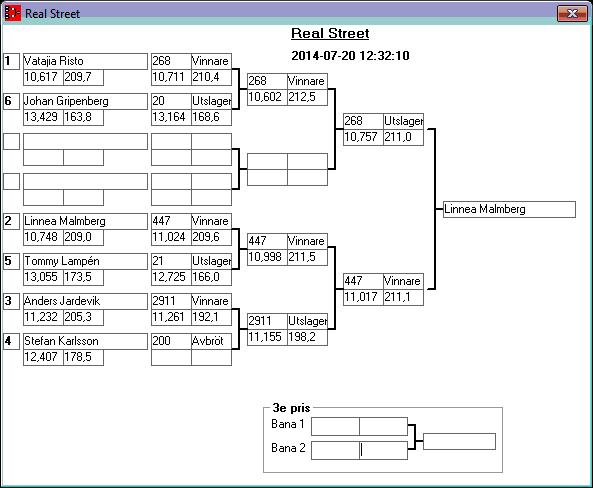Click the final round 11,017 time field
The height and width of the screenshot is (488, 593).
[363, 297]
